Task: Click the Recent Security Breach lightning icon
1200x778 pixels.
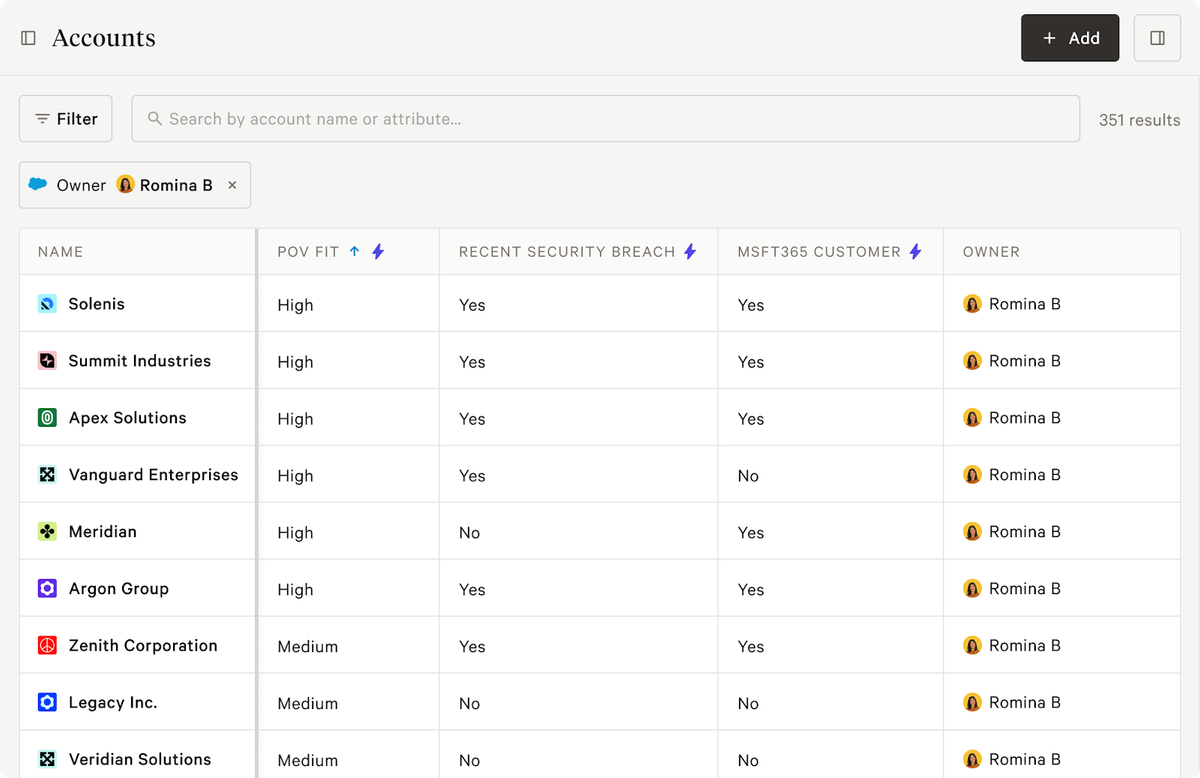Action: pyautogui.click(x=690, y=252)
